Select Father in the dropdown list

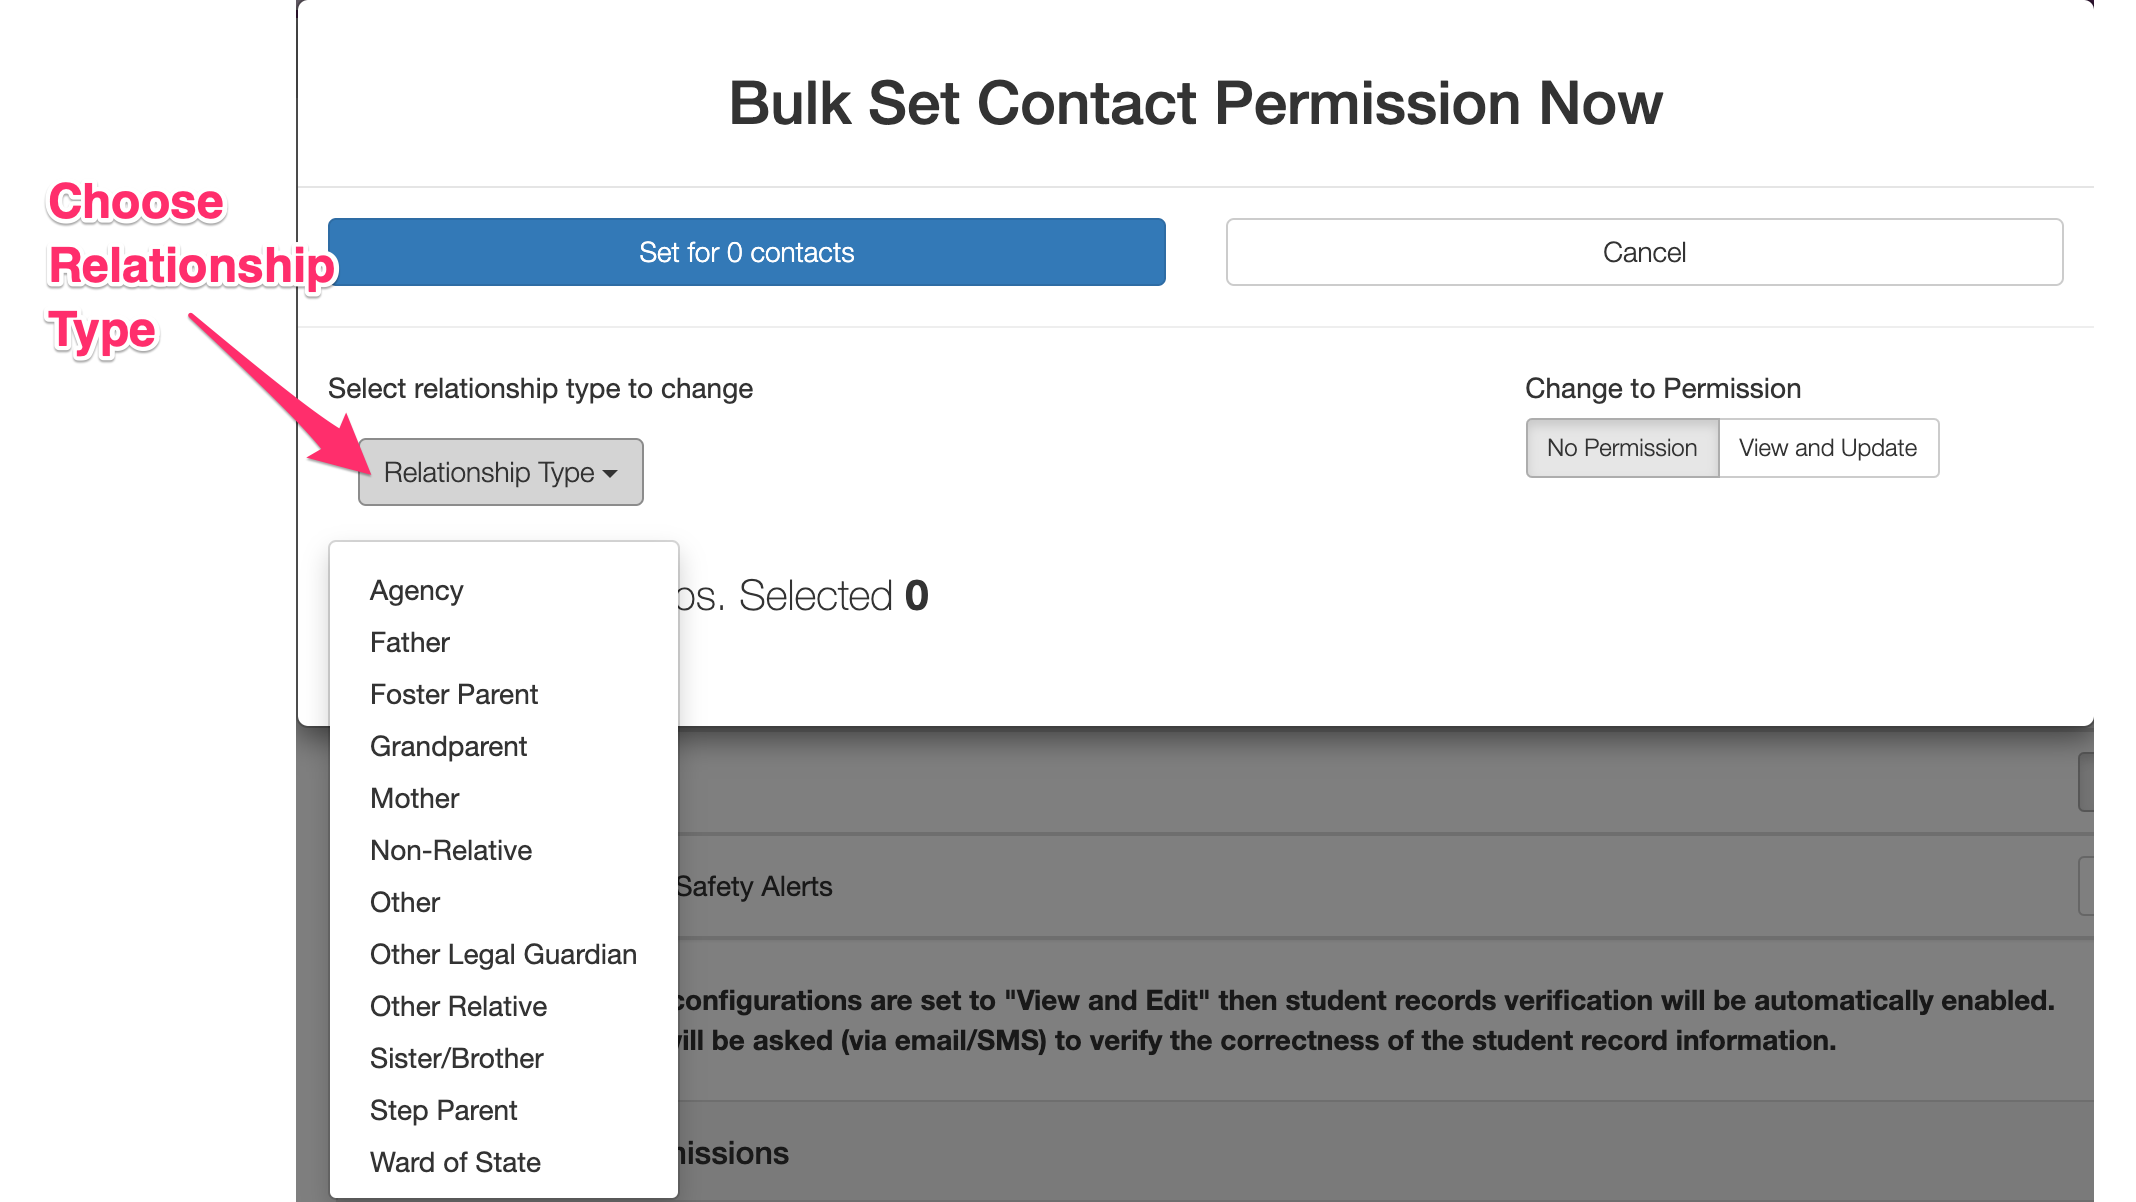[410, 643]
